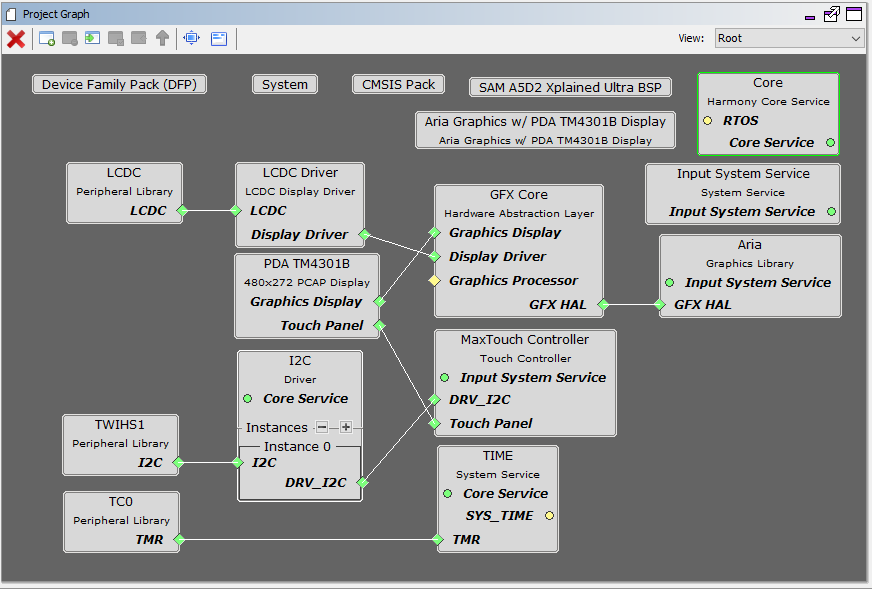
Task: Click the TMR diamond on TC0
Action: (179, 539)
